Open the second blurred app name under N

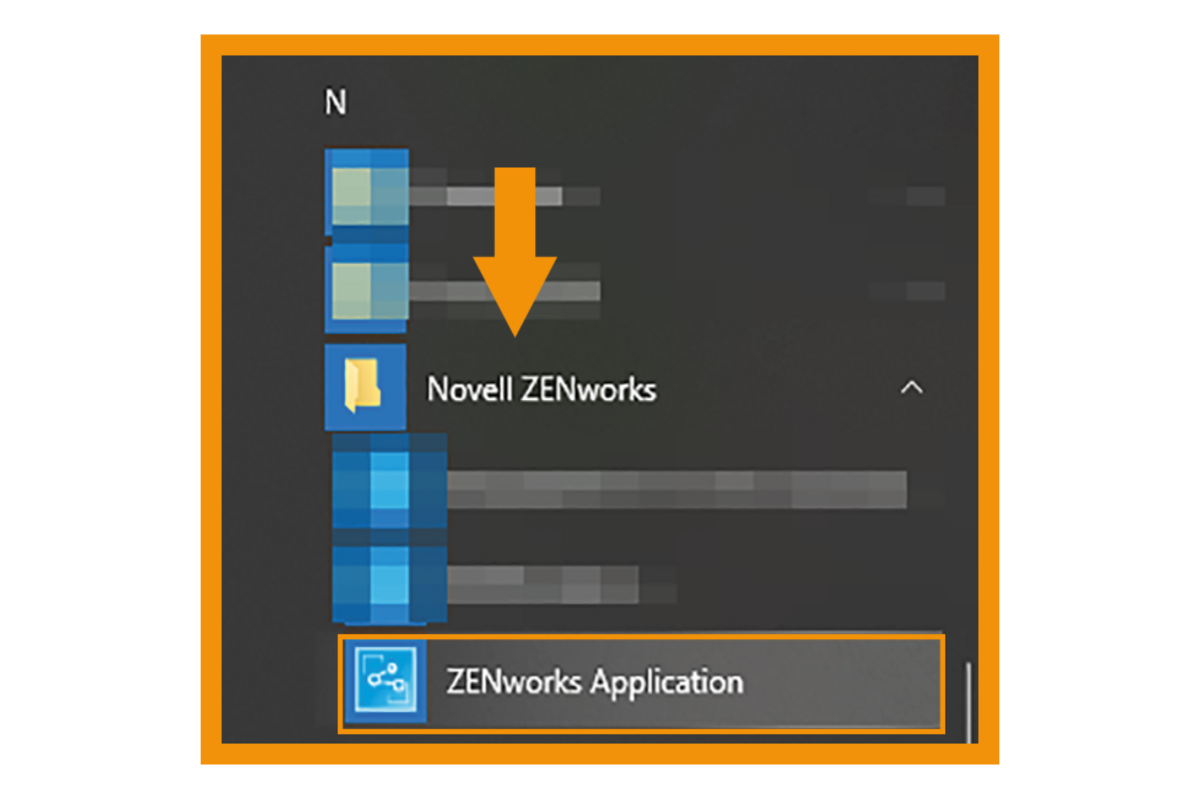point(505,290)
